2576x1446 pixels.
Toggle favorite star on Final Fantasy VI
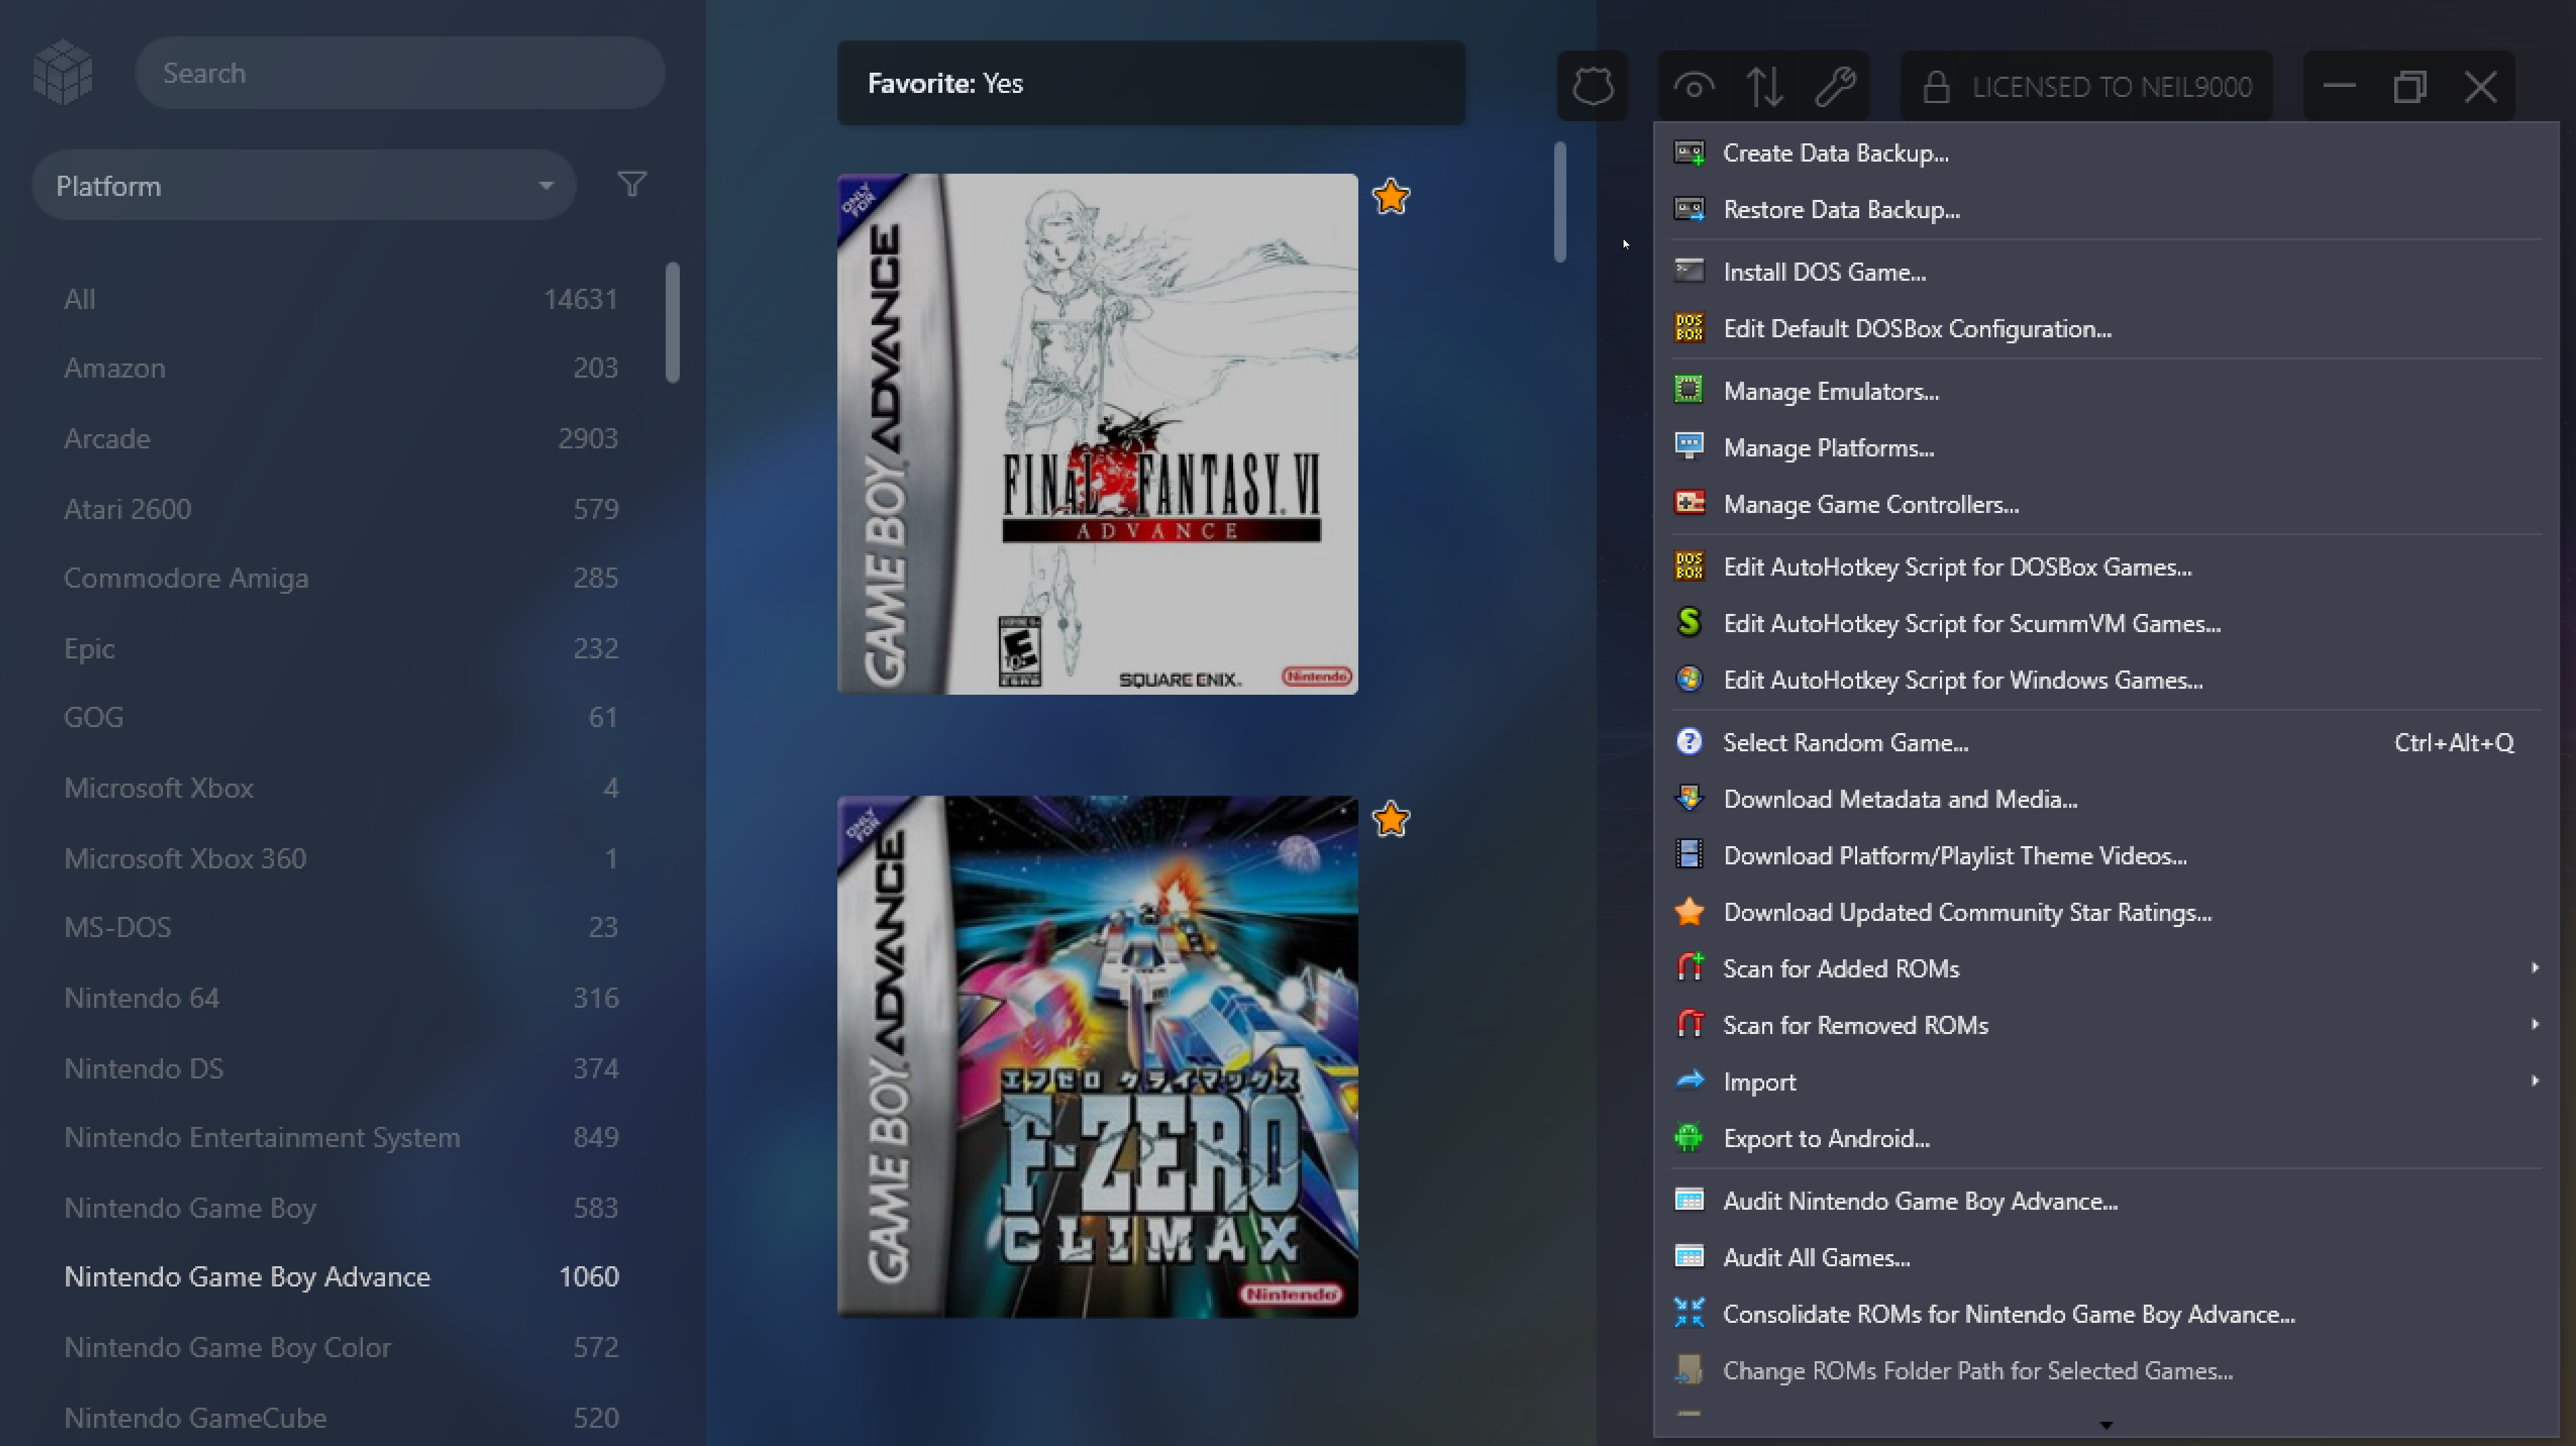(1391, 197)
